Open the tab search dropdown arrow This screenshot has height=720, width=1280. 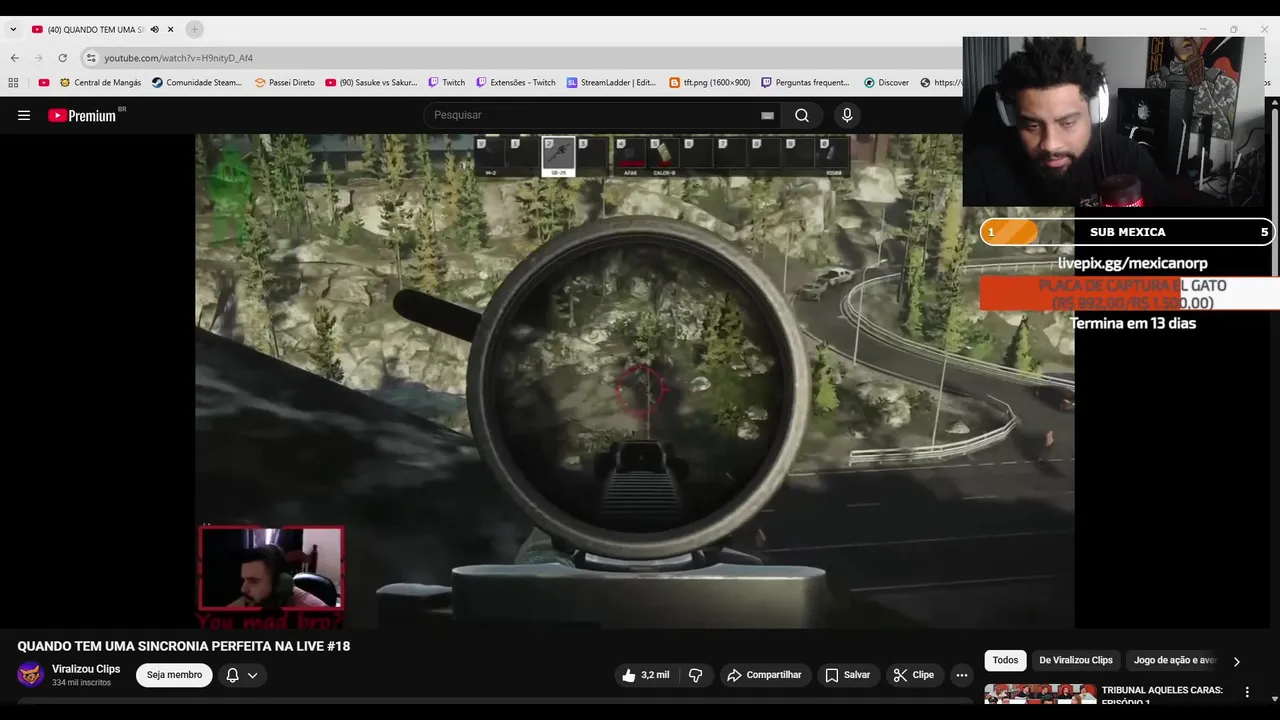tap(13, 30)
